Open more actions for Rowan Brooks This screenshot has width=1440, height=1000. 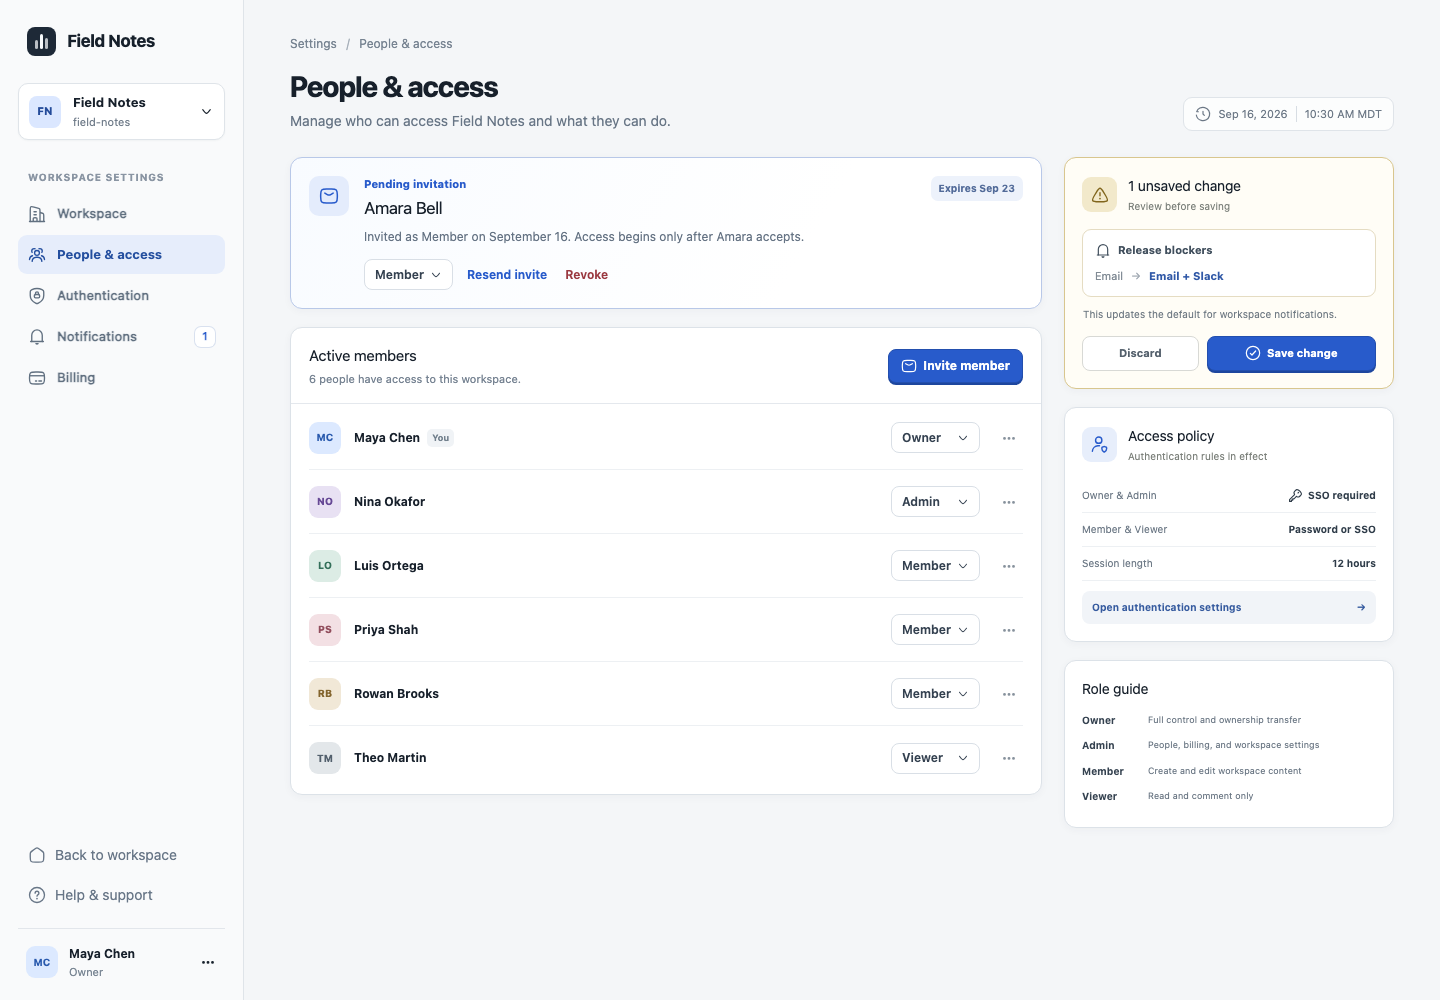pos(1009,694)
